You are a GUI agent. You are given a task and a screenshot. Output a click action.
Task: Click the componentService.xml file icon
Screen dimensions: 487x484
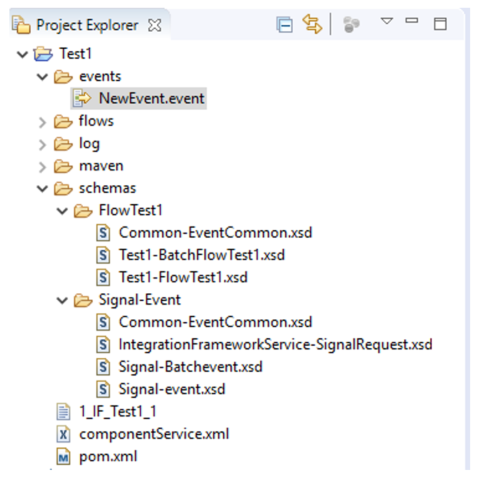63,434
